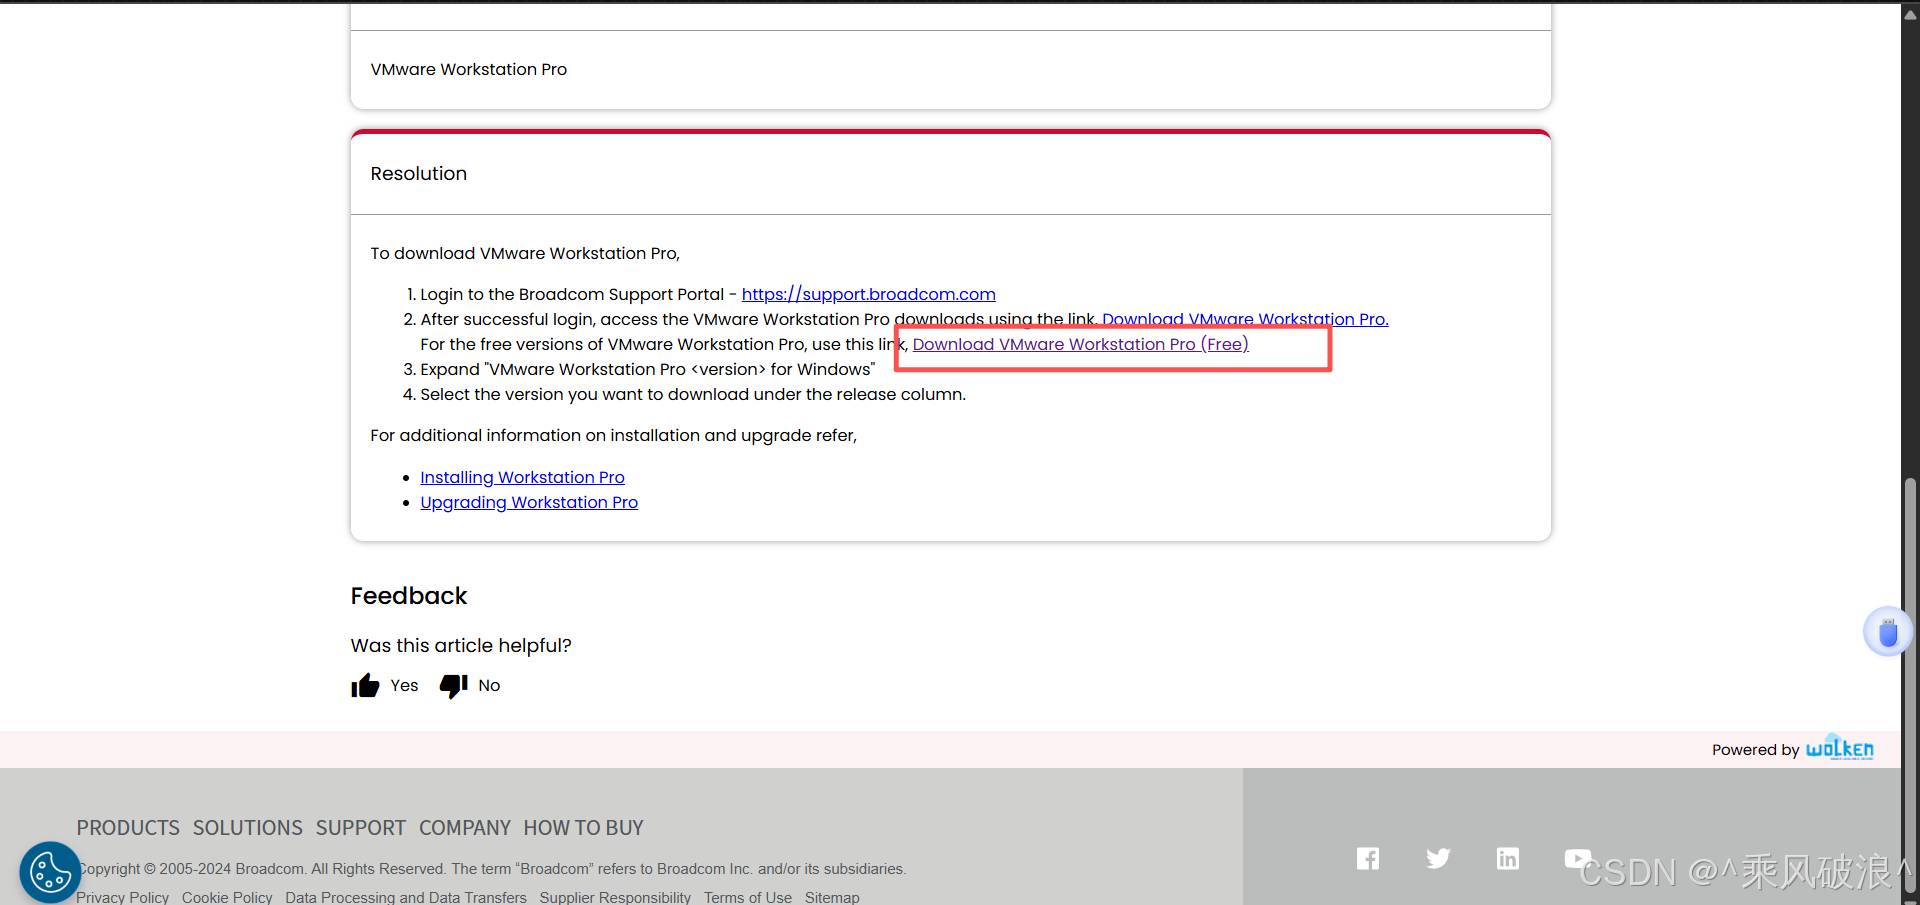Open the SUPPORT footer menu
Image resolution: width=1920 pixels, height=905 pixels.
[x=361, y=828]
